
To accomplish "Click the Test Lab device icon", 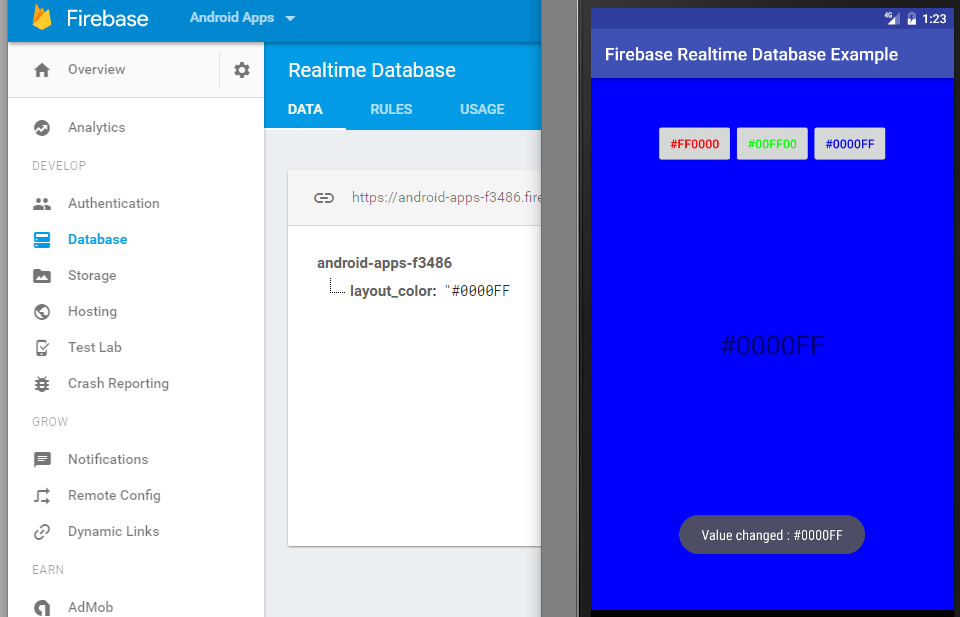I will 42,348.
